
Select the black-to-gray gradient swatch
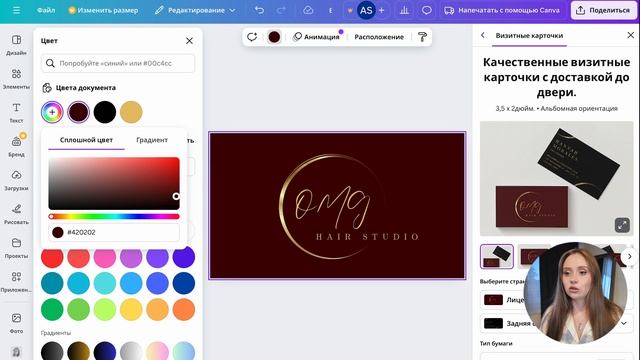tap(52, 351)
